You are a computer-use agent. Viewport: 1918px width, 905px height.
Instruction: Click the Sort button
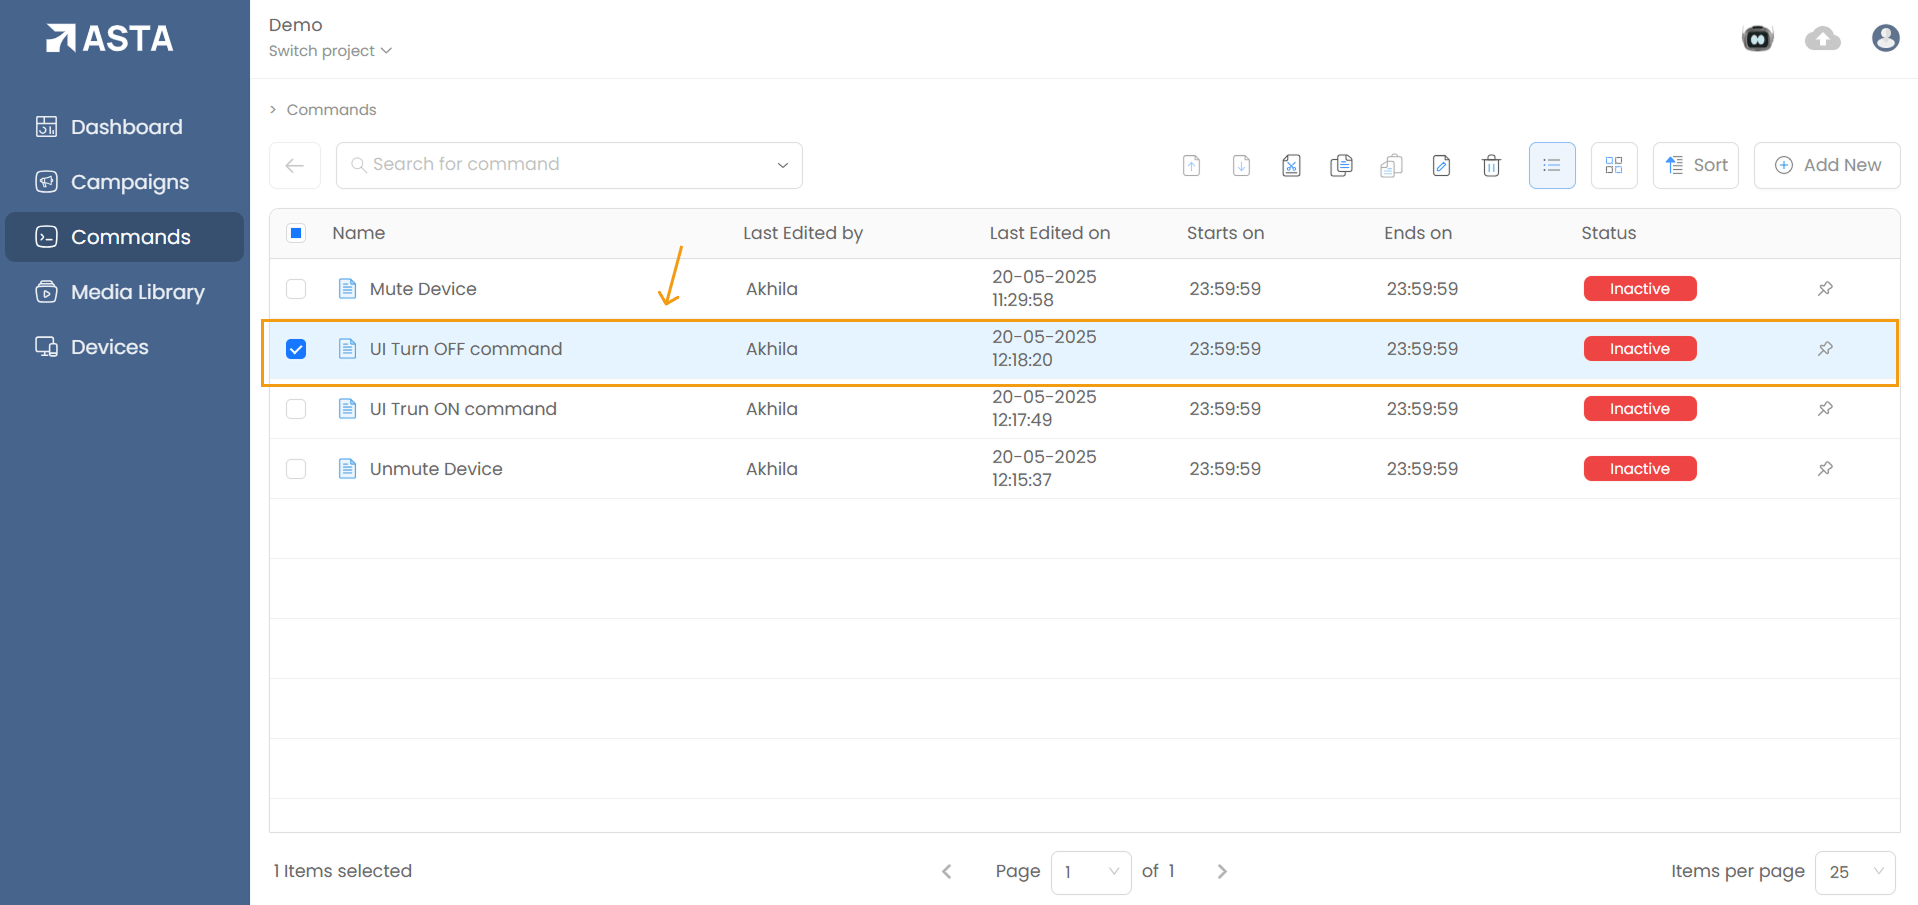click(x=1695, y=166)
